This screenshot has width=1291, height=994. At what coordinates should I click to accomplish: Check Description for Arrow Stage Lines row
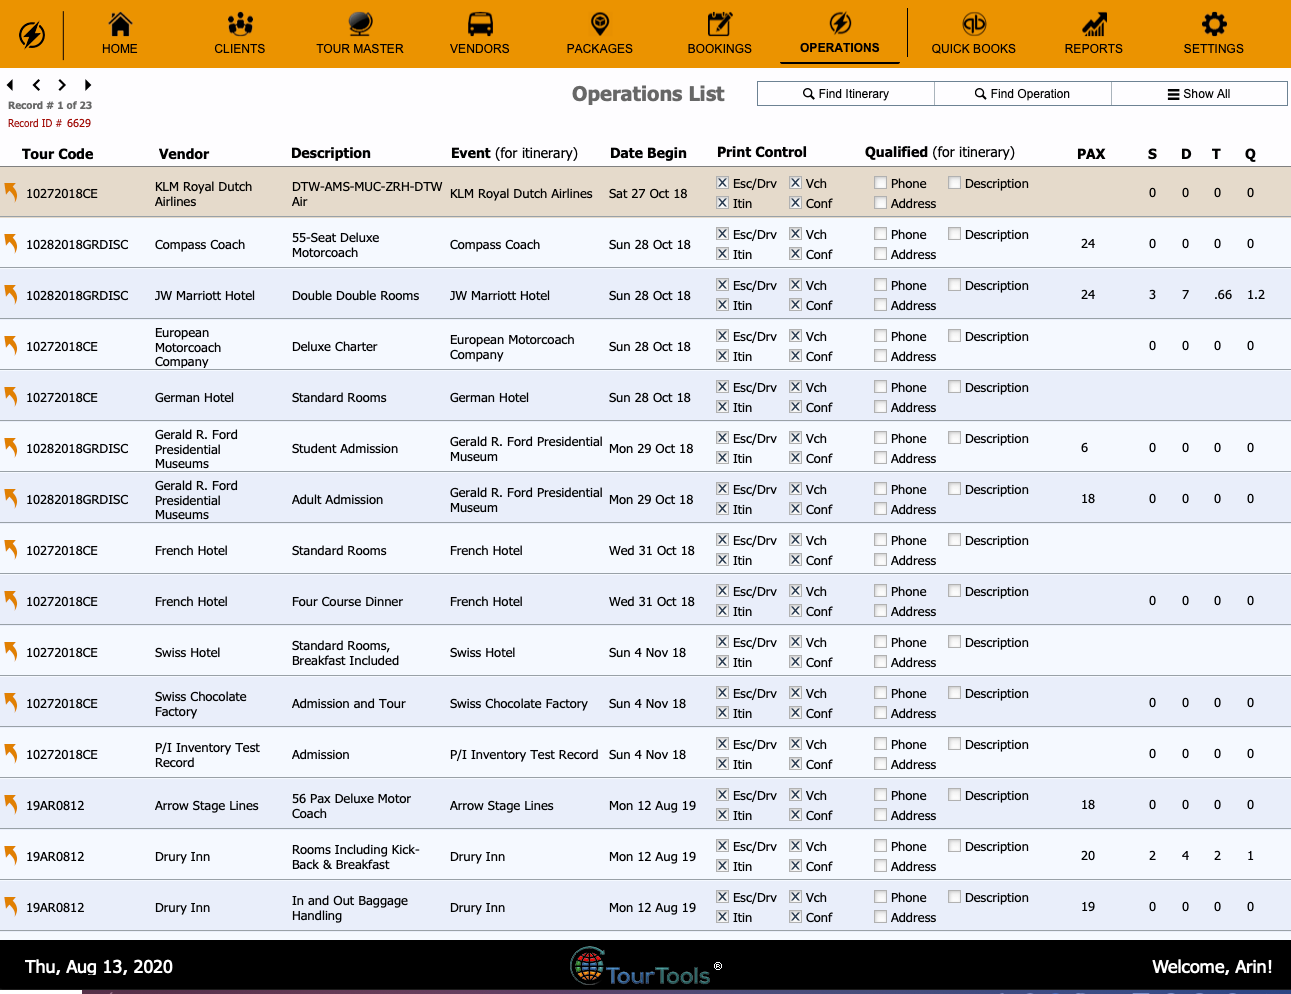[x=954, y=795]
